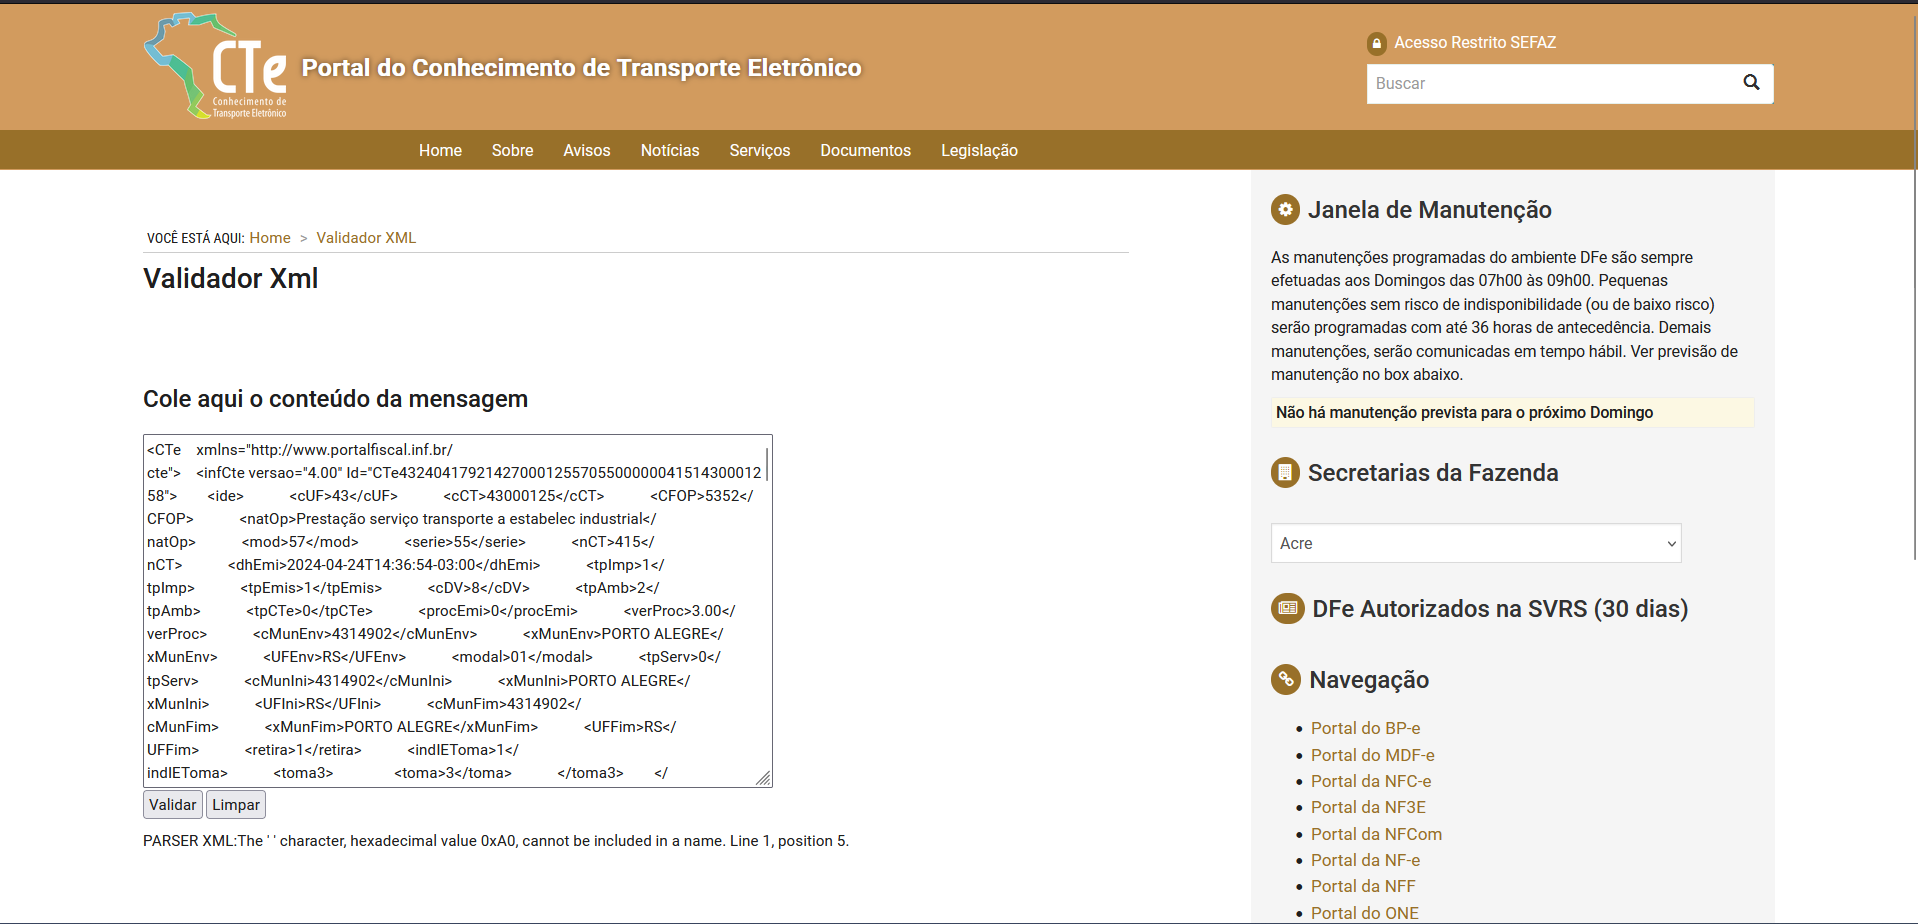The width and height of the screenshot is (1918, 924).
Task: Open the Acesso Restrito SEFAZ link
Action: point(1474,43)
